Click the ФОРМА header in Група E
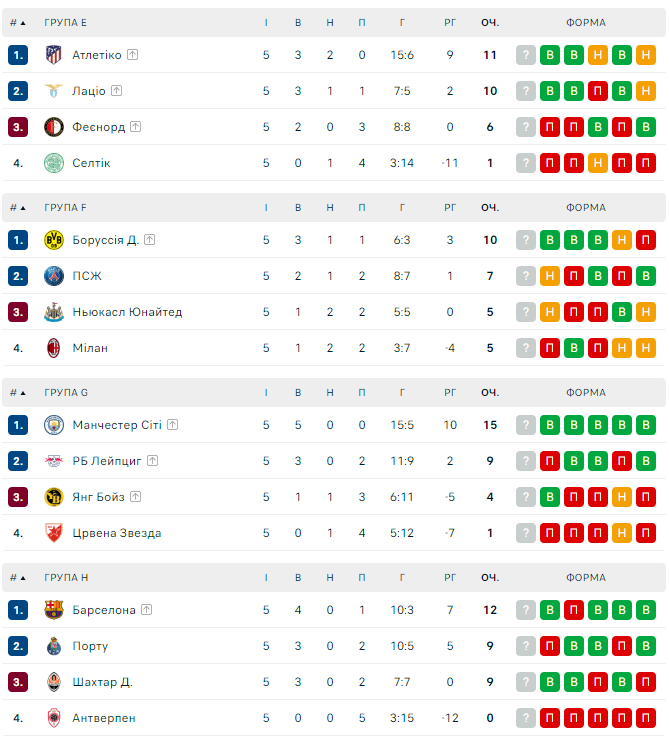The width and height of the screenshot is (669, 742). click(585, 22)
